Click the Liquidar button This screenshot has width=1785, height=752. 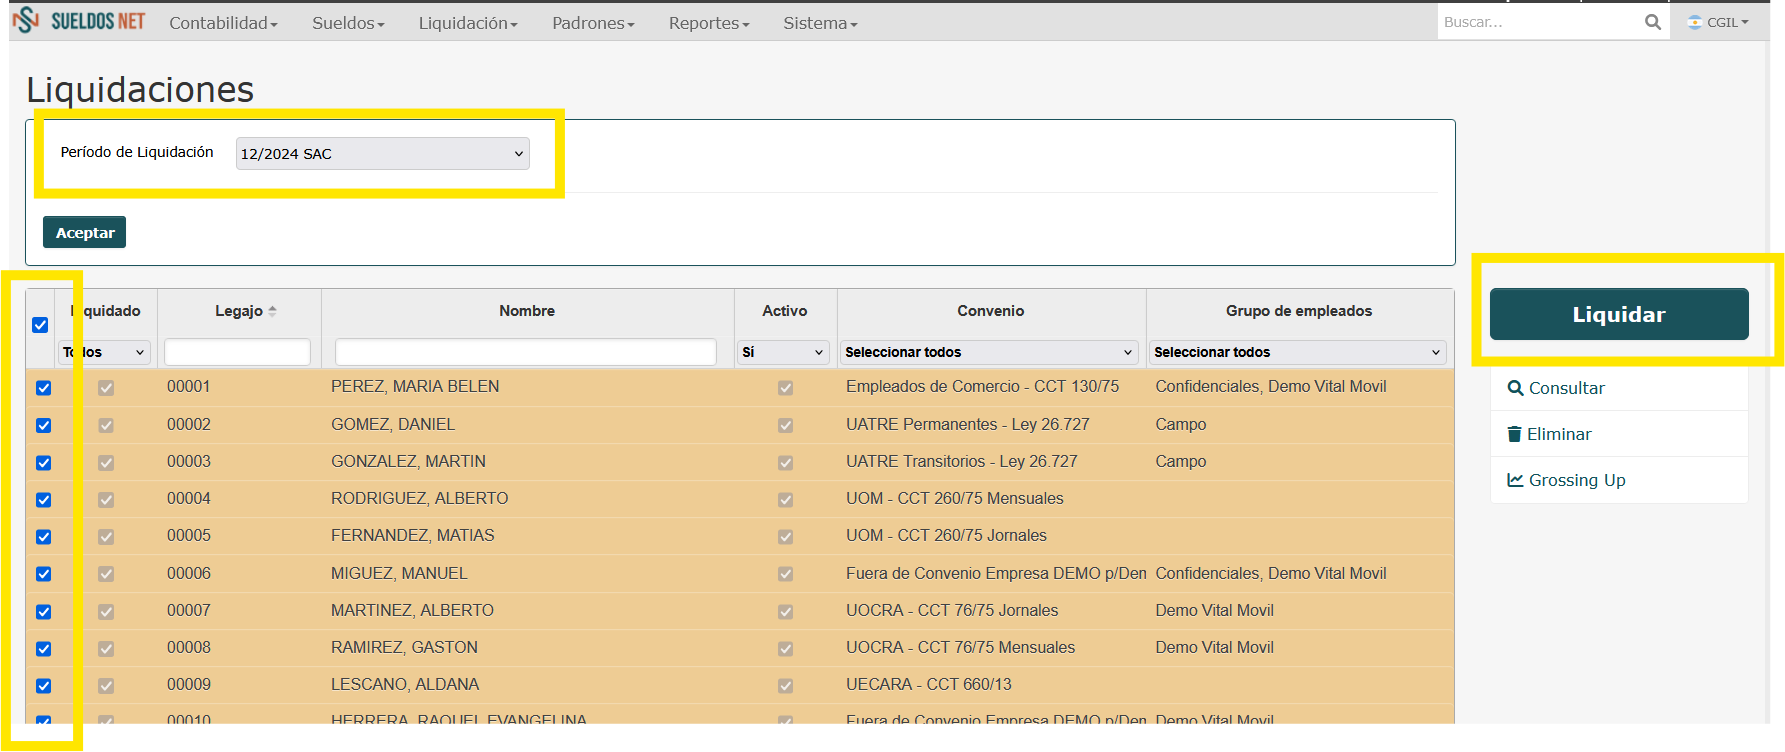tap(1619, 314)
